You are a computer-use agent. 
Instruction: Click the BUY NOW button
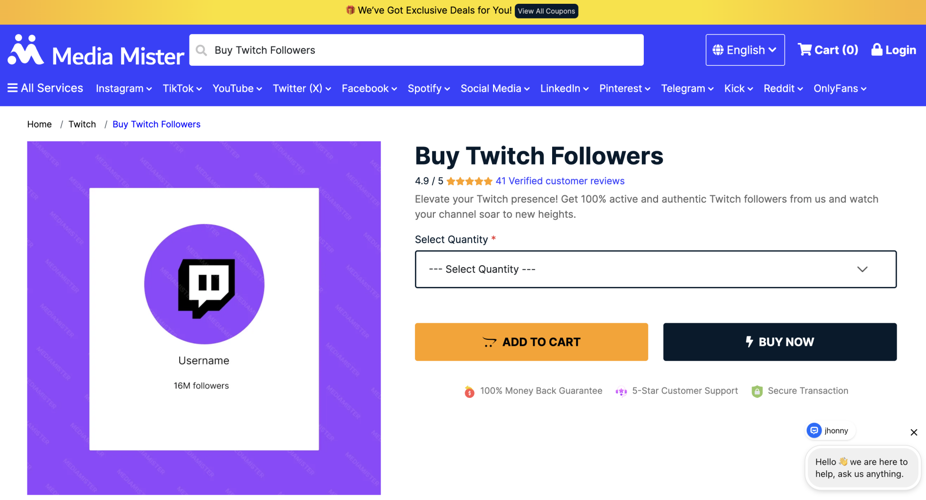point(780,342)
